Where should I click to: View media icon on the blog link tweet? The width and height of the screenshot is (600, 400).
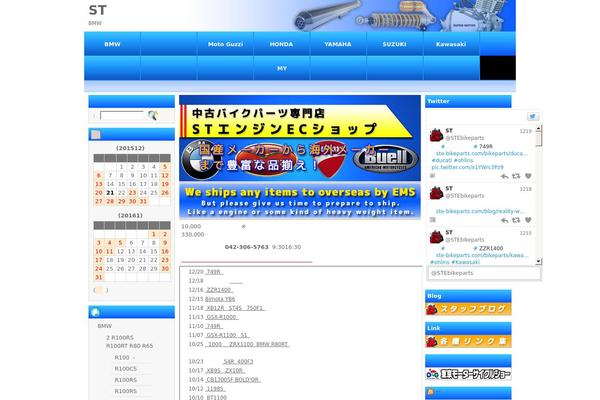coord(433,220)
